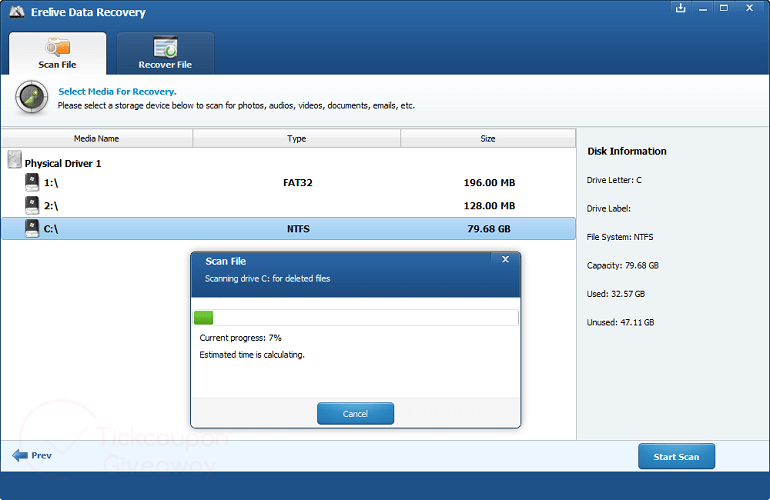Image resolution: width=770 pixels, height=500 pixels.
Task: Click the Drive Label: entry
Action: pyautogui.click(x=608, y=209)
